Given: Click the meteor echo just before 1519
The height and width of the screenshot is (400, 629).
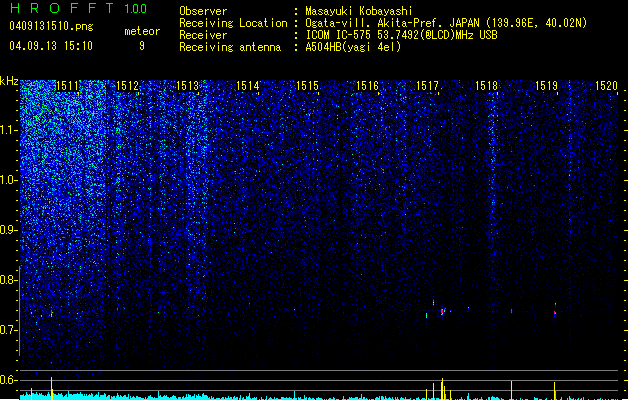Looking at the screenshot, I should point(555,312).
